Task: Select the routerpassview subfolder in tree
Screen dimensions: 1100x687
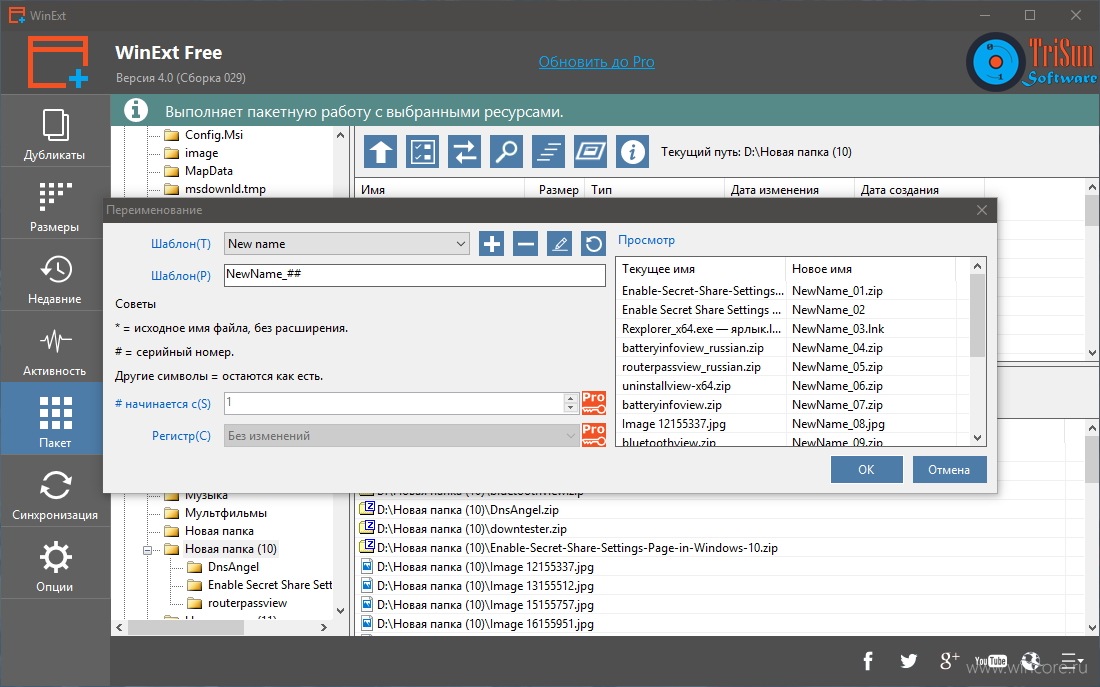Action: click(x=247, y=603)
